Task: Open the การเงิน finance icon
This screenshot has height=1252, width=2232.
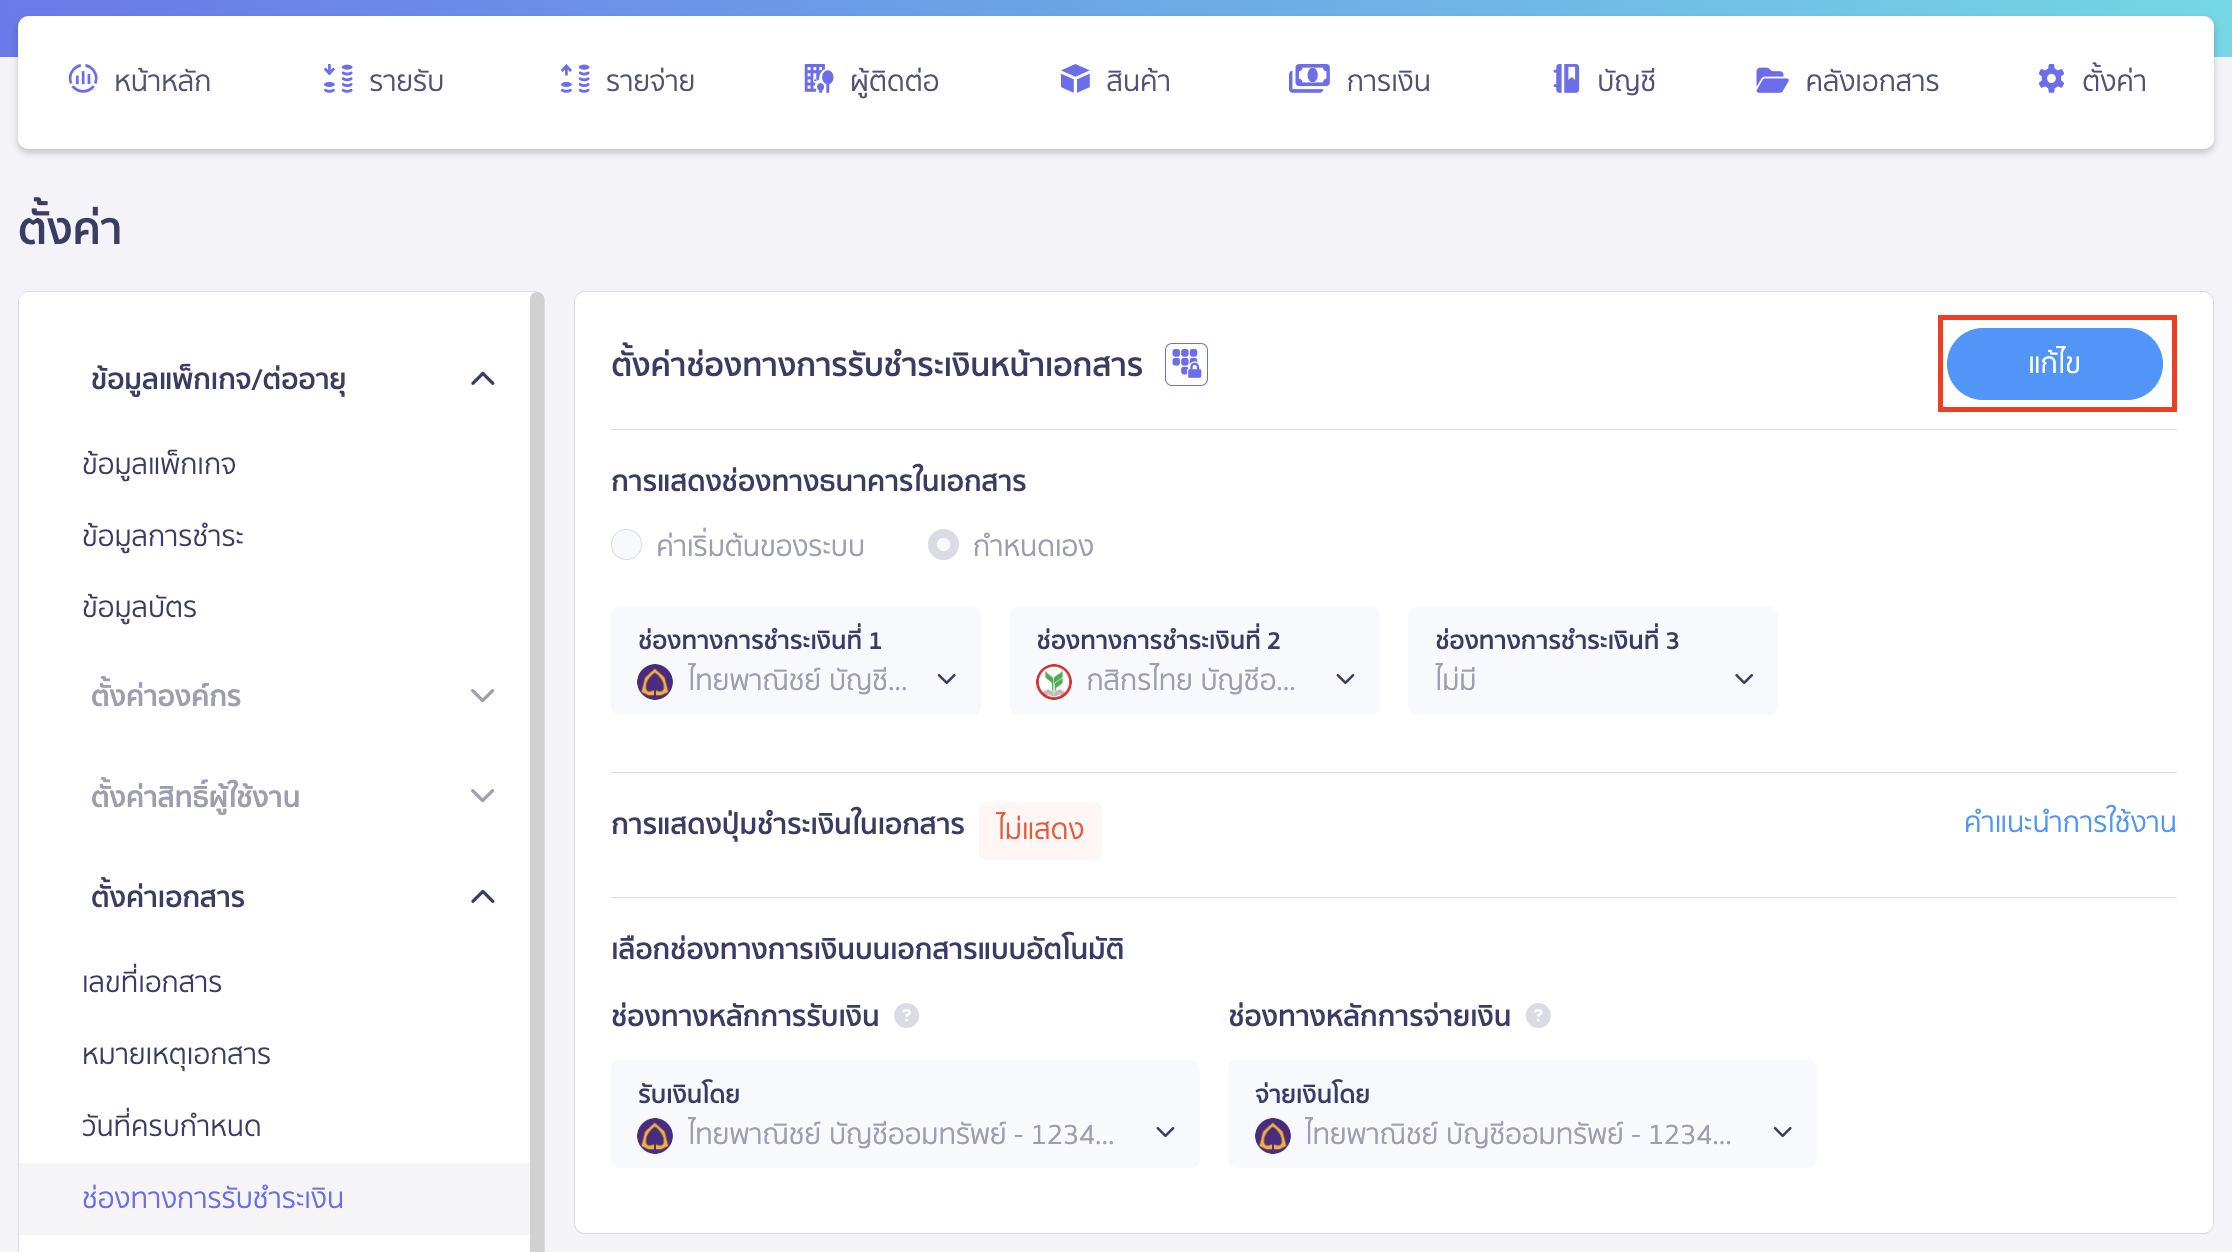Action: (x=1310, y=79)
